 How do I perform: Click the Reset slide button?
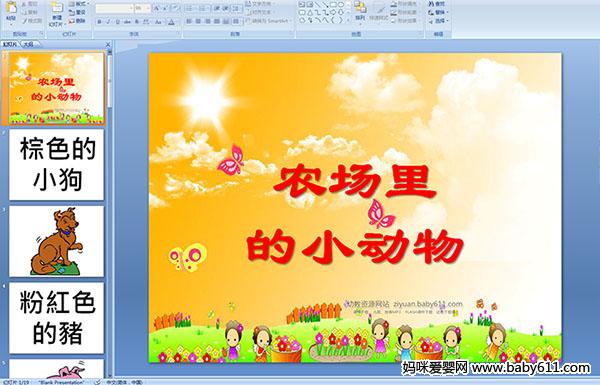click(77, 12)
